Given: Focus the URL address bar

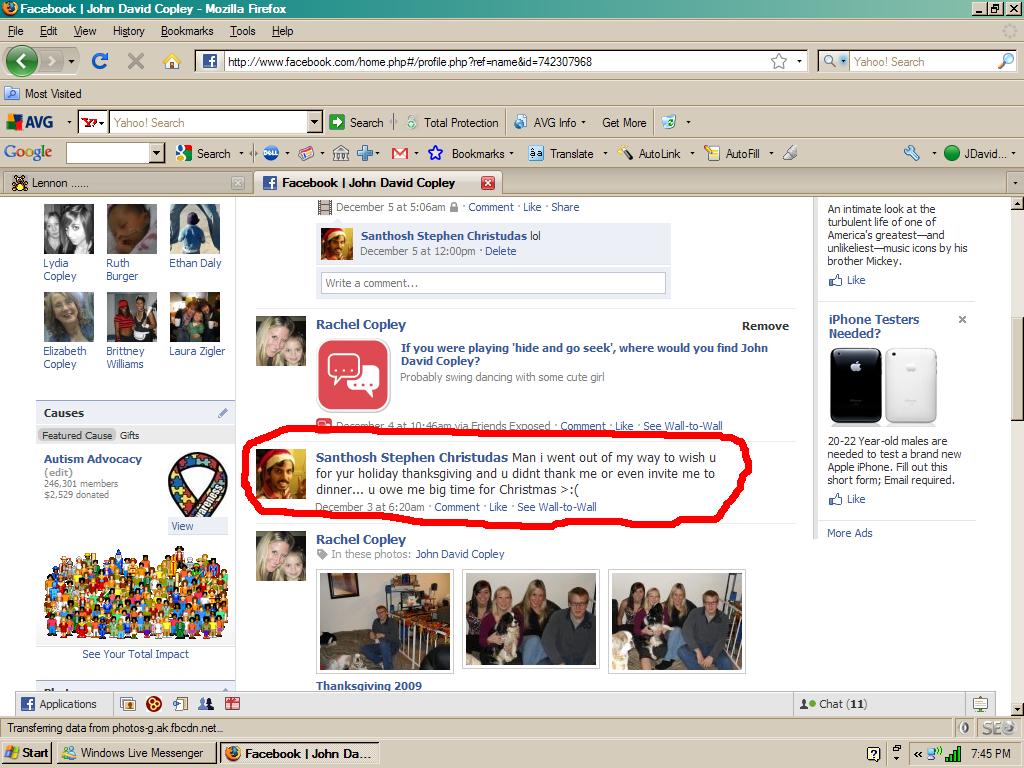Looking at the screenshot, I should 496,61.
